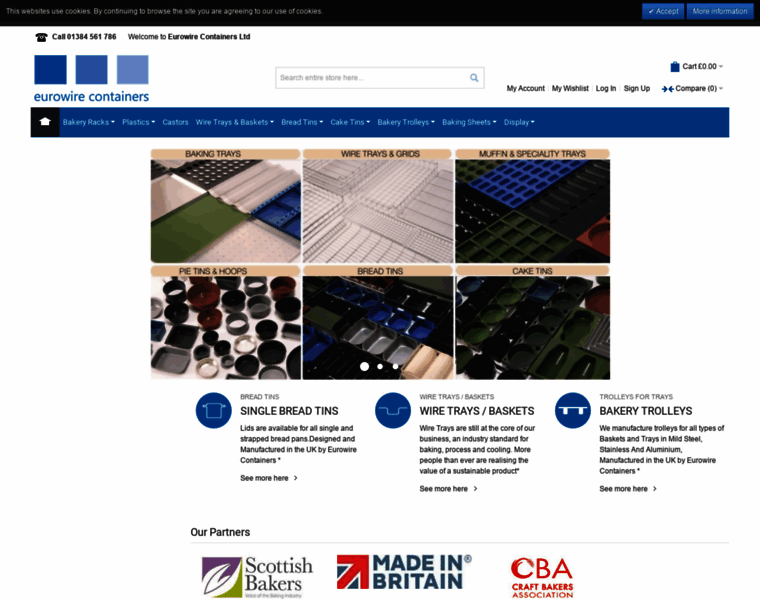This screenshot has height=600, width=760.
Task: Click the Eurowire Containers logo
Action: (91, 79)
